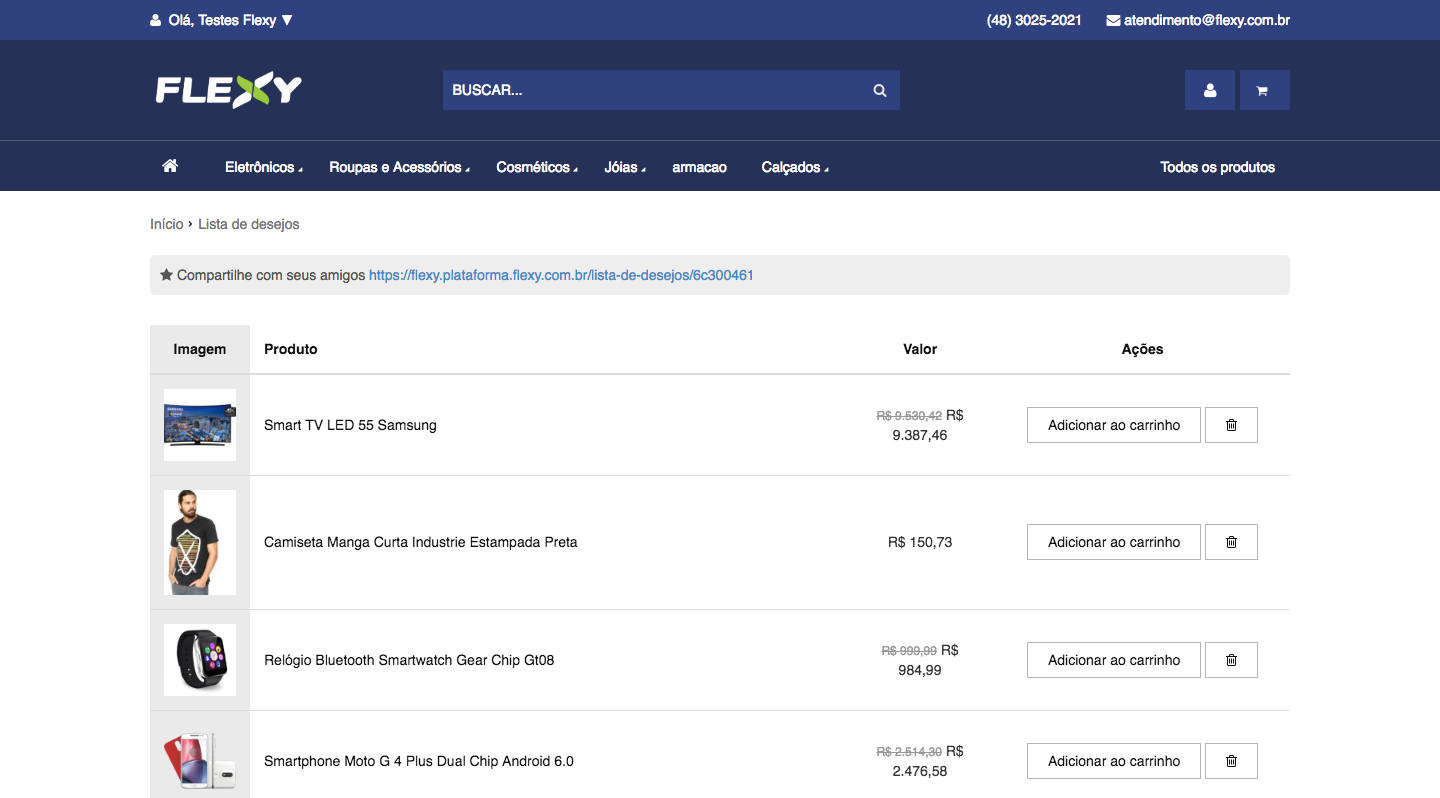Open Todos os produtos
Screen dimensions: 1440x798
tap(1217, 167)
